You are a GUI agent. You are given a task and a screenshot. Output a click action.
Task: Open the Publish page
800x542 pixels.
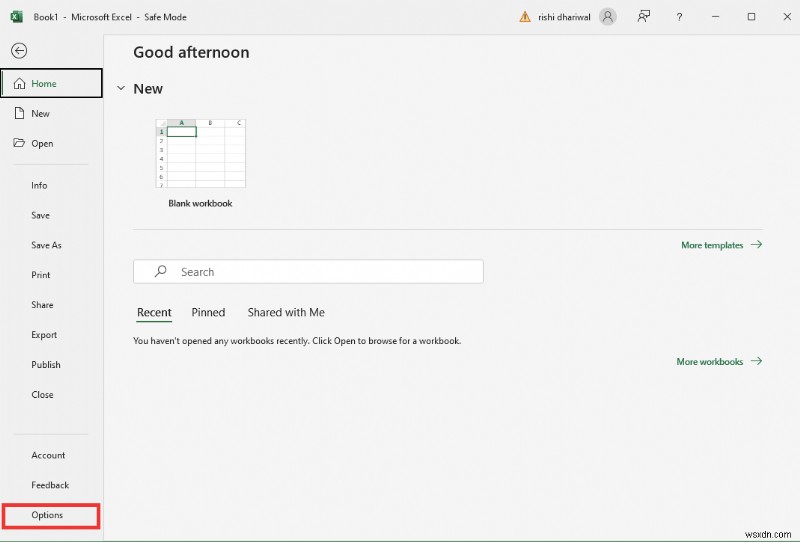(x=46, y=364)
